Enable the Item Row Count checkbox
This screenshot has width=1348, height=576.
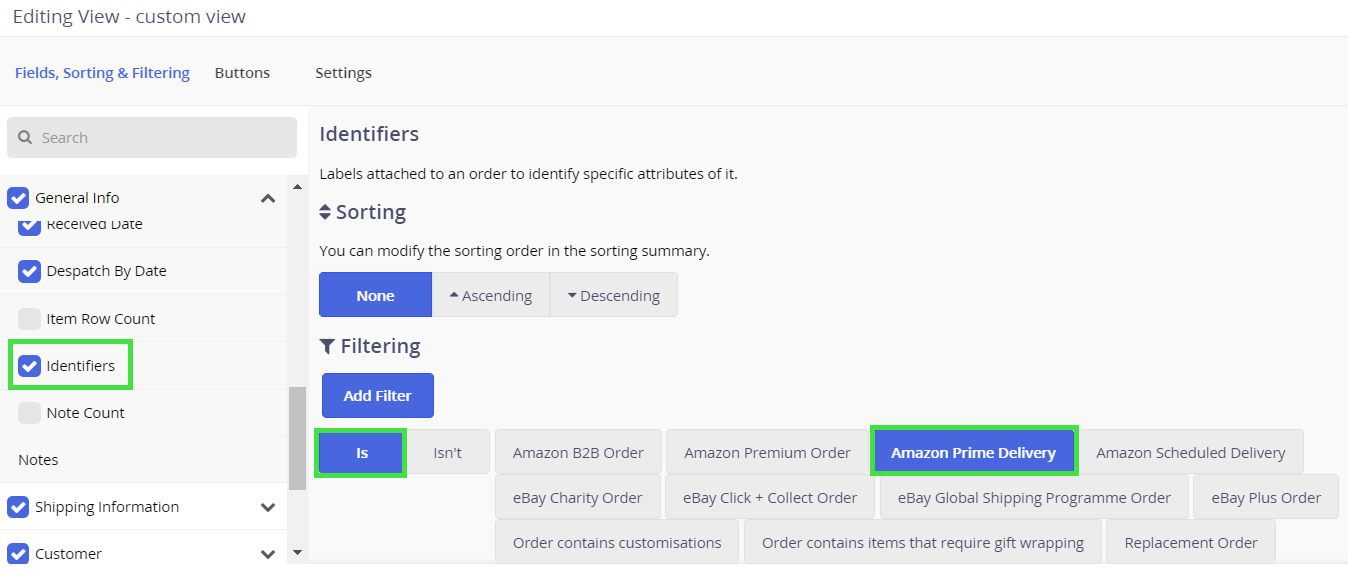coord(30,319)
